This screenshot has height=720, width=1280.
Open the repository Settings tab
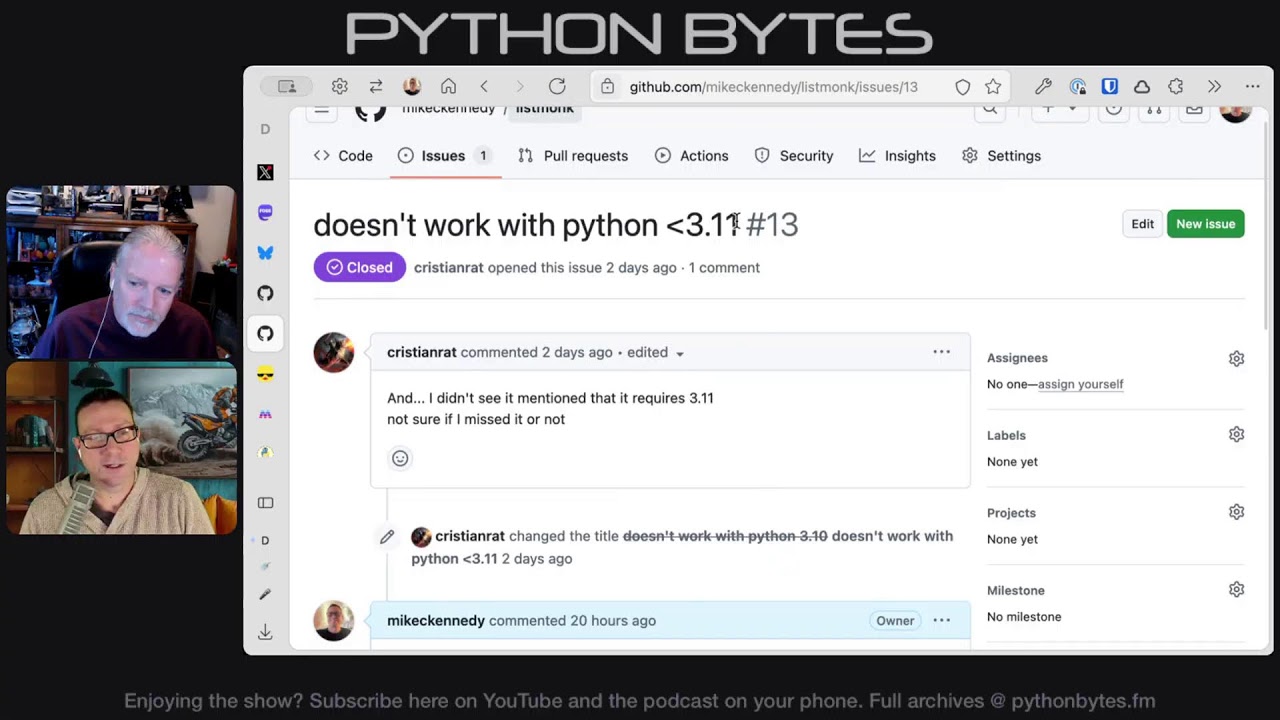click(x=1001, y=156)
